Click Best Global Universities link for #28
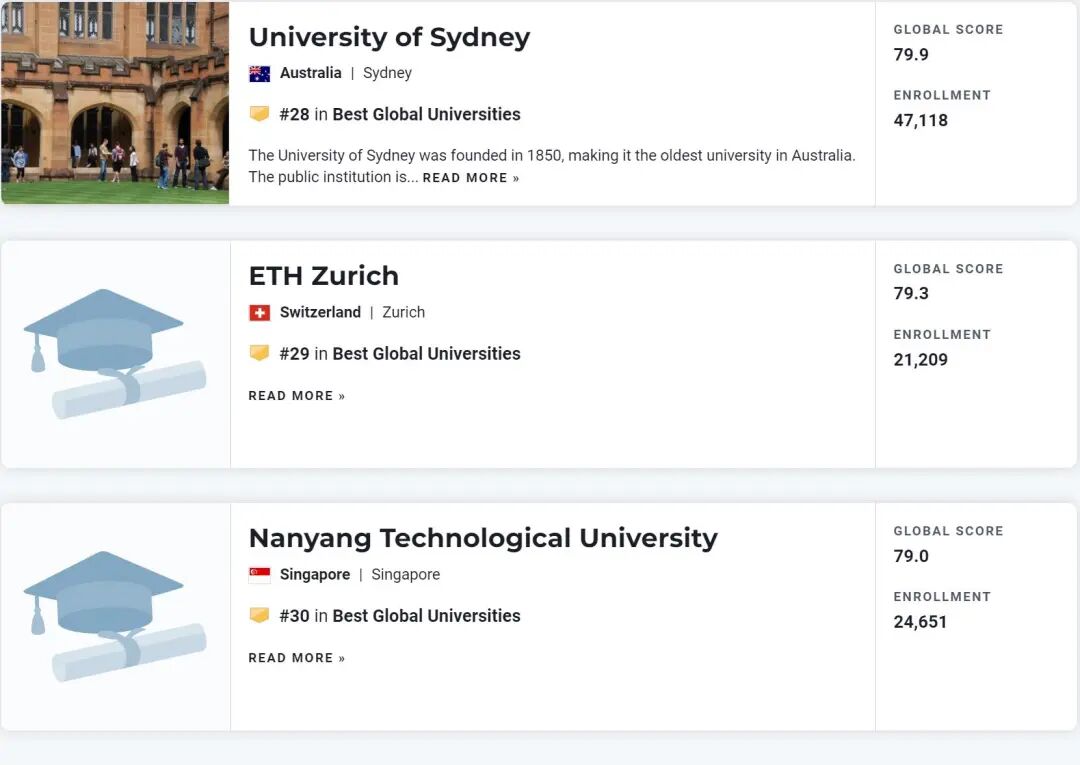 click(426, 114)
